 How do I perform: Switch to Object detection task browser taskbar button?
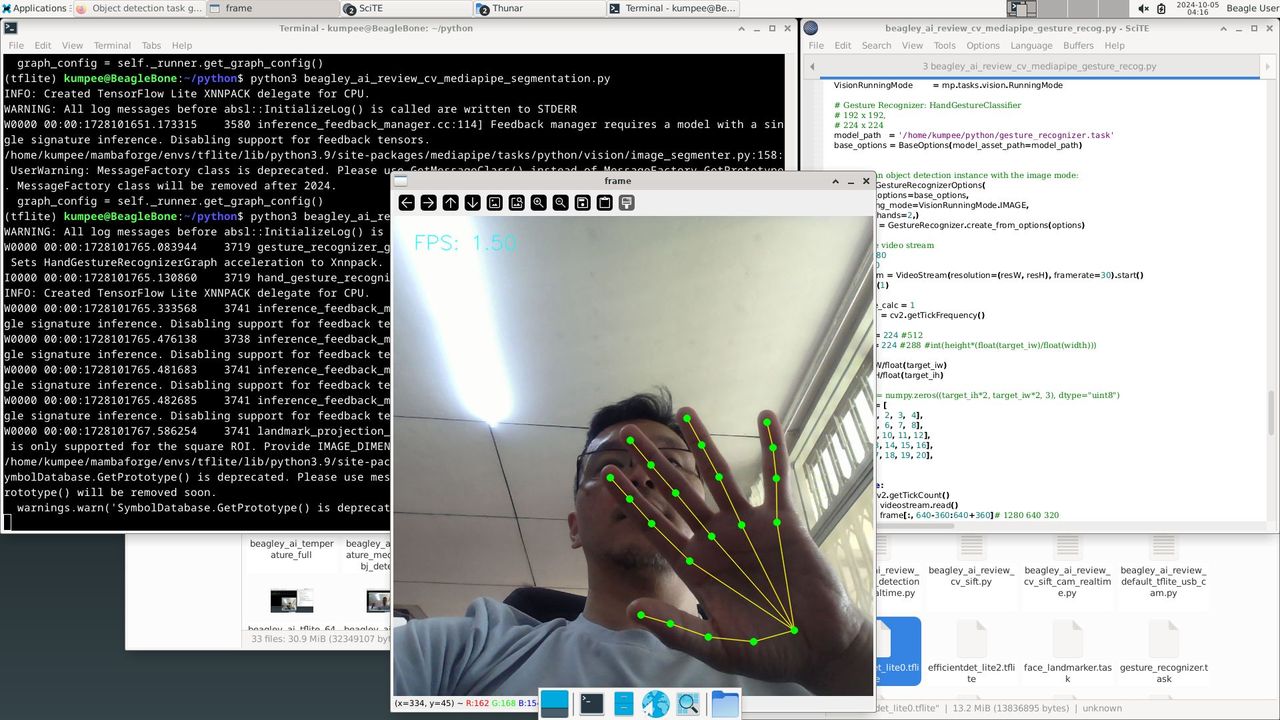tap(138, 8)
